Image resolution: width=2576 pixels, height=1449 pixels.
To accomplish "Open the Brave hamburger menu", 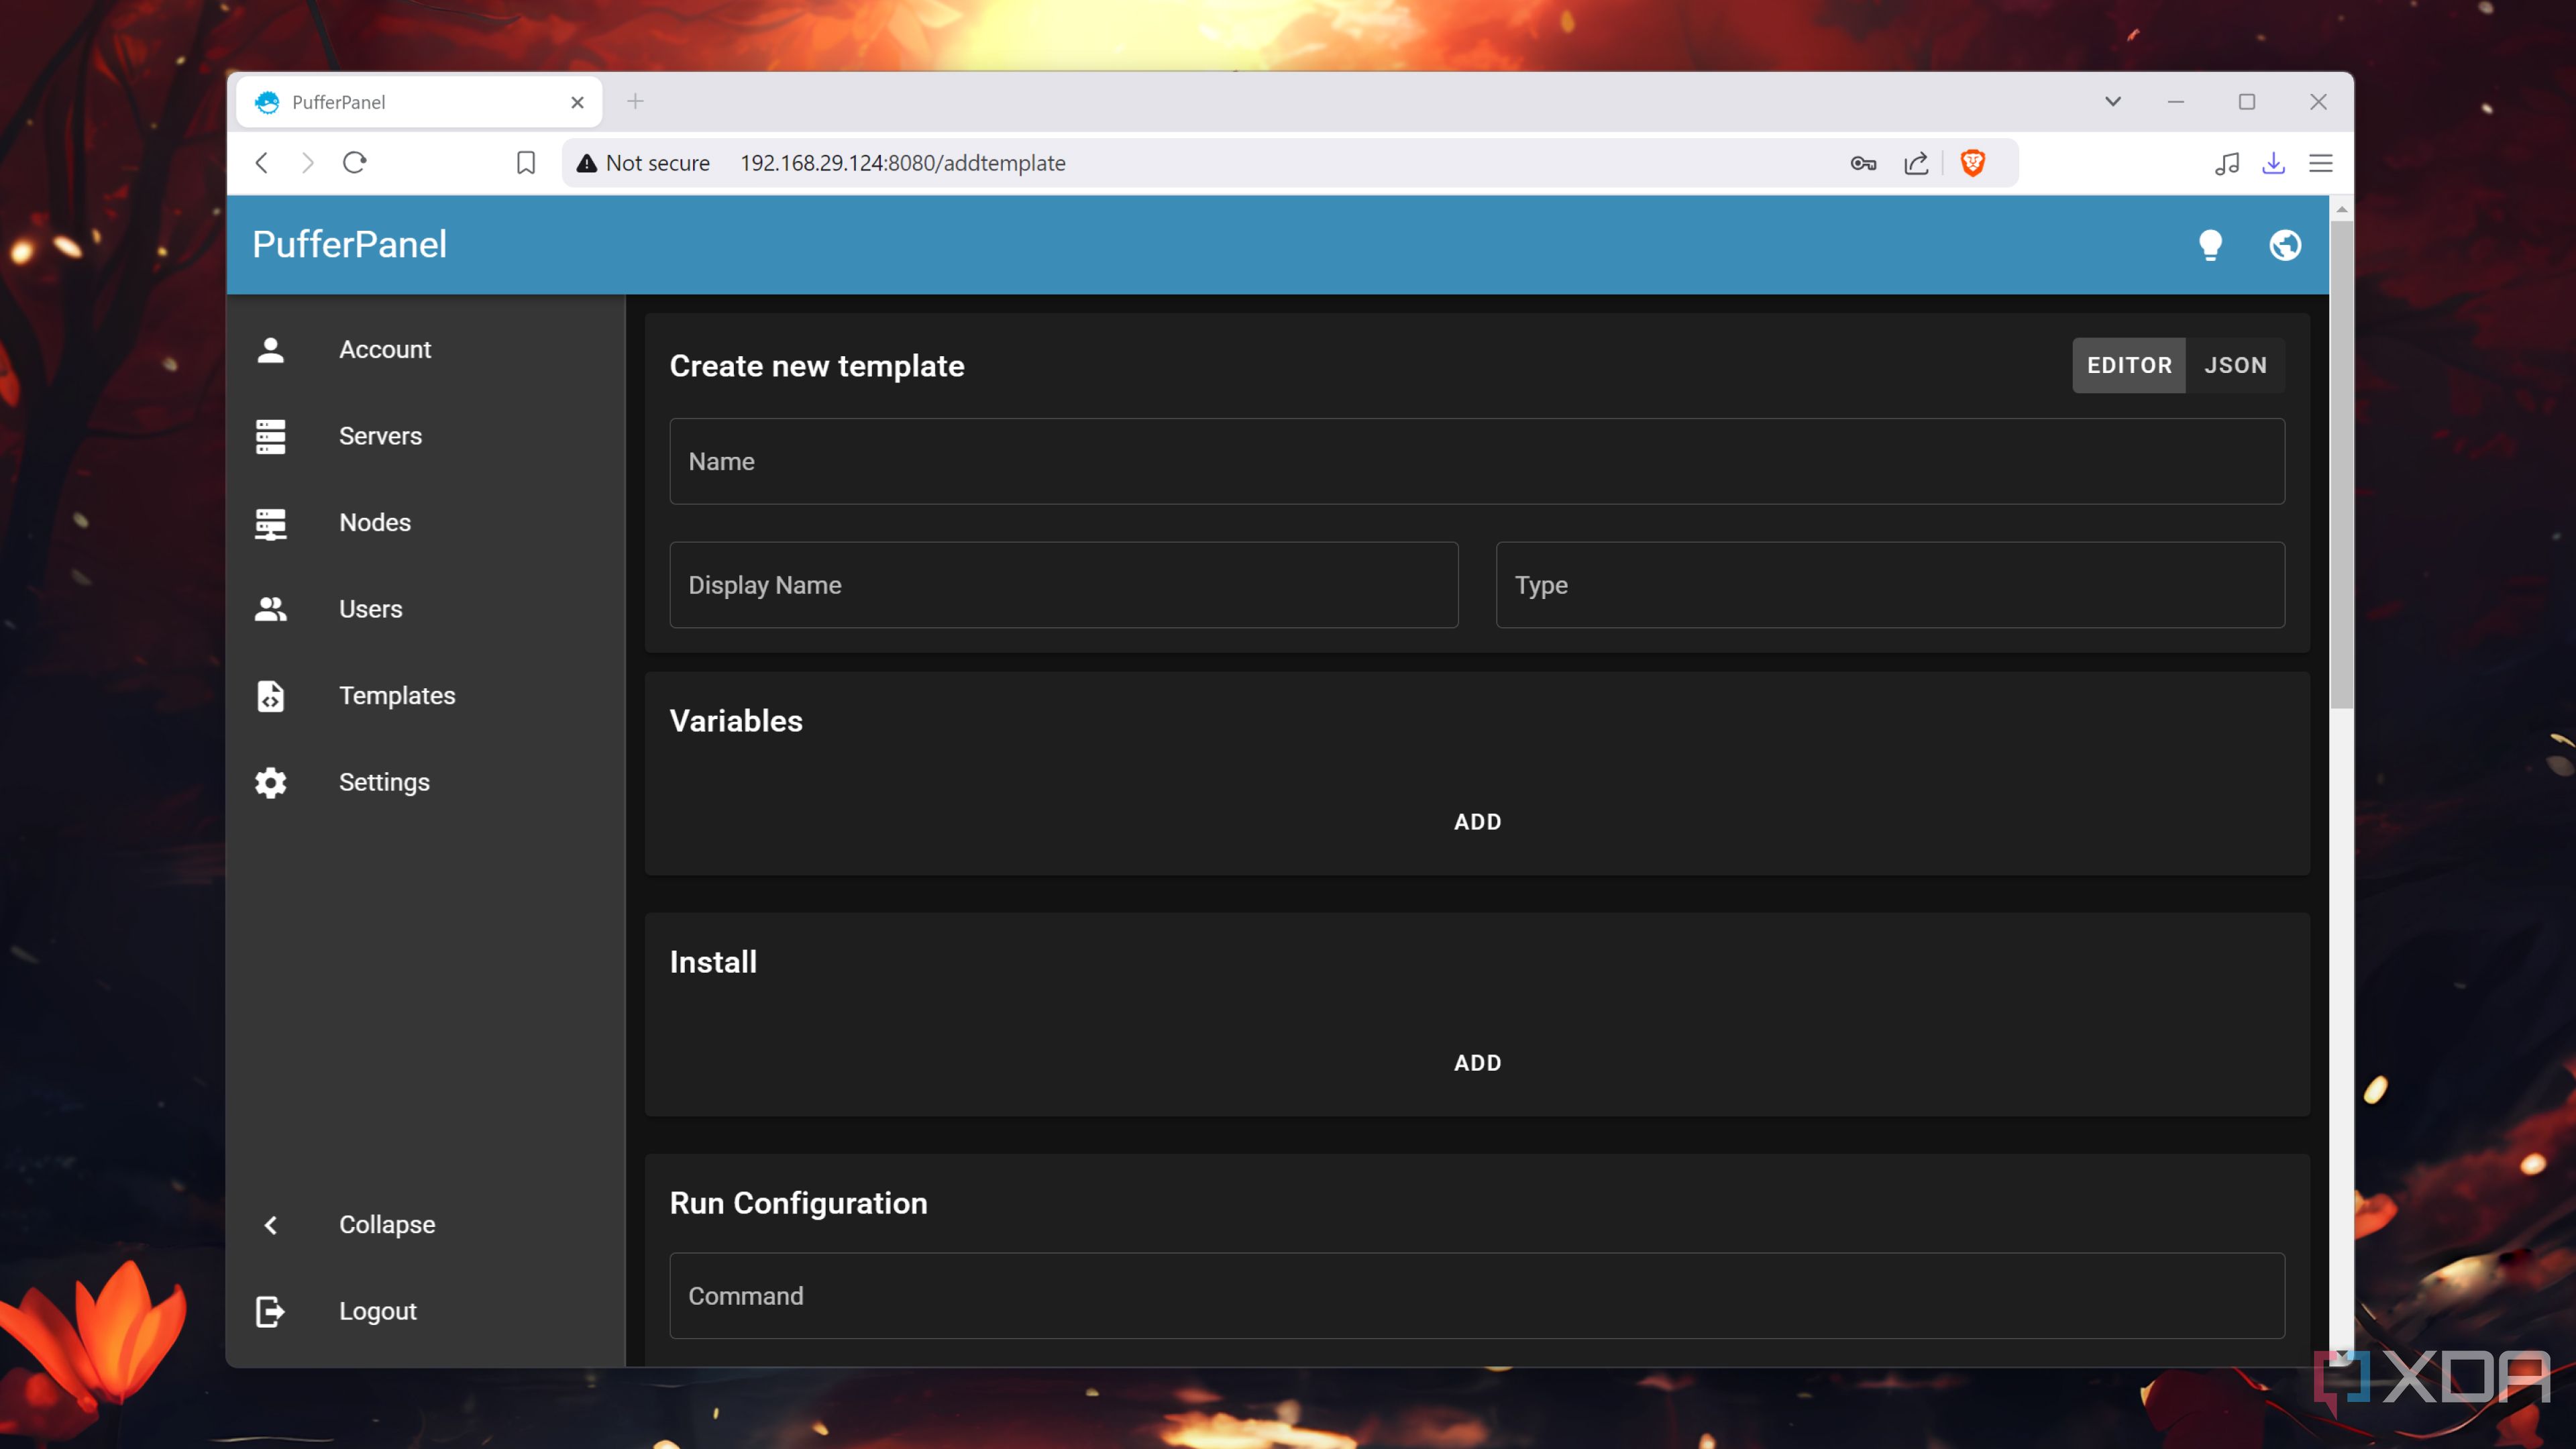I will [2321, 163].
